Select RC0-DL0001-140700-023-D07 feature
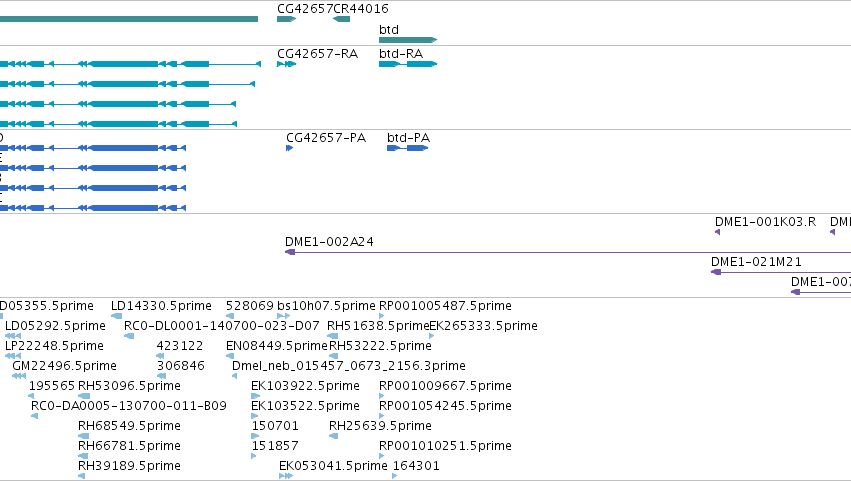This screenshot has width=851, height=481. (129, 336)
